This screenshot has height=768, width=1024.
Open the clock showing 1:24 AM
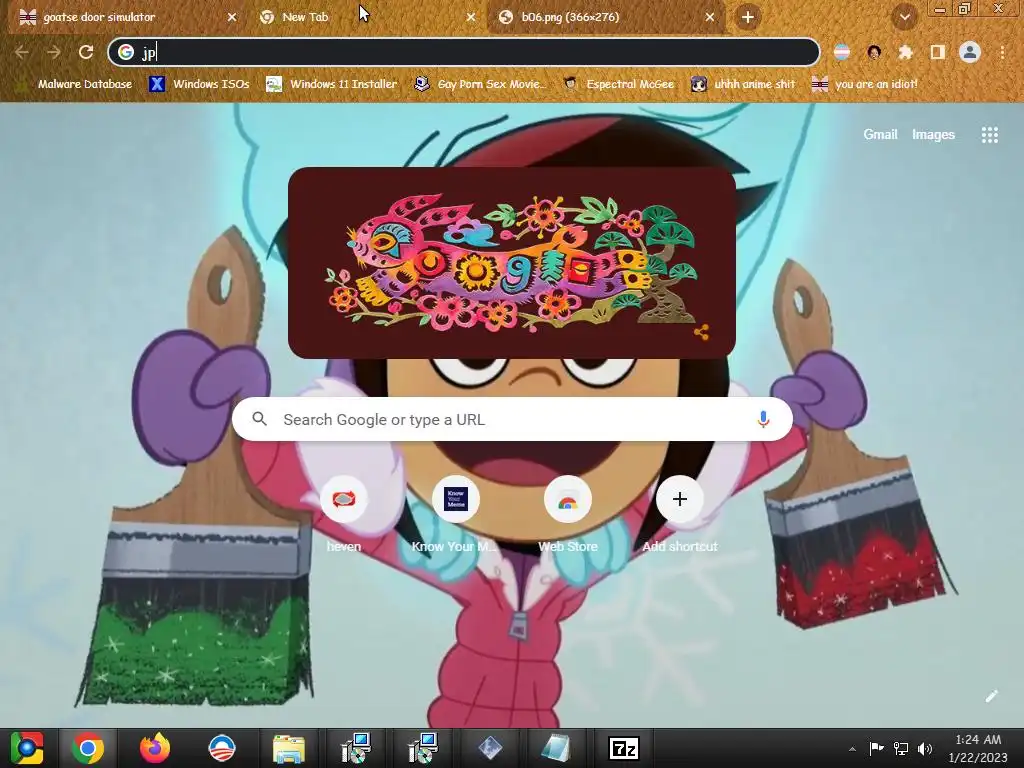[978, 748]
